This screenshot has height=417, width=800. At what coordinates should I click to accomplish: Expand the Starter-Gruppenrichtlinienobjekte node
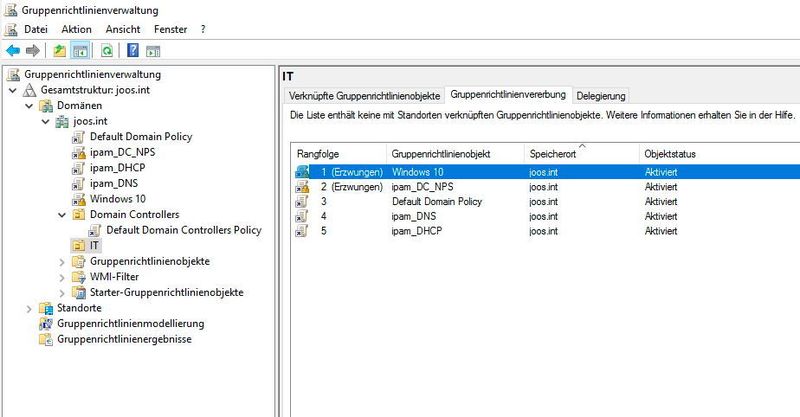(x=62, y=293)
